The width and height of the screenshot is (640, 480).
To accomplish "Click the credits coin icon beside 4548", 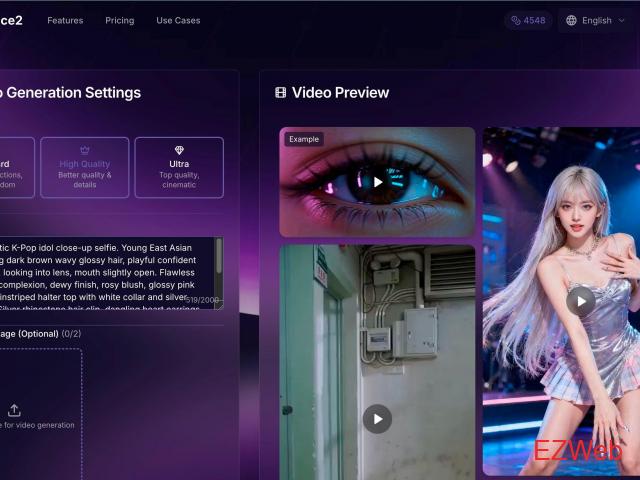I will 516,20.
